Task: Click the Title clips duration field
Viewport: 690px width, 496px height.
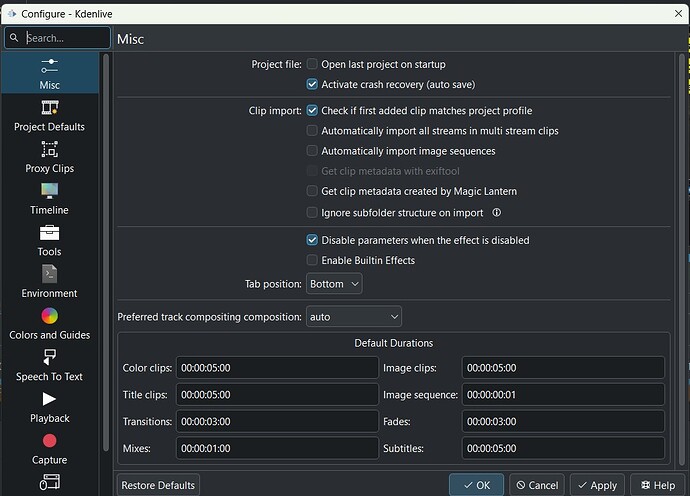Action: click(277, 394)
